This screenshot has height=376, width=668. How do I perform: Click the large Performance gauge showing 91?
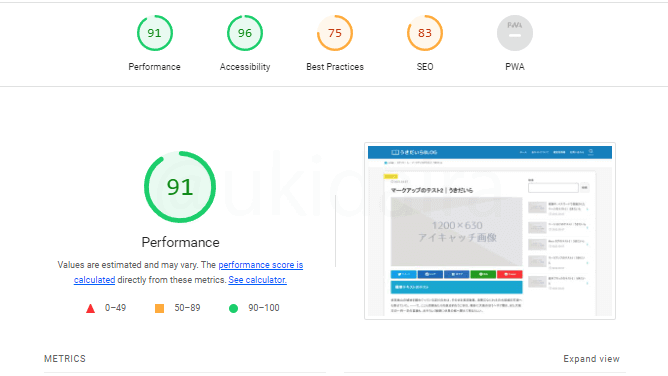pyautogui.click(x=180, y=187)
